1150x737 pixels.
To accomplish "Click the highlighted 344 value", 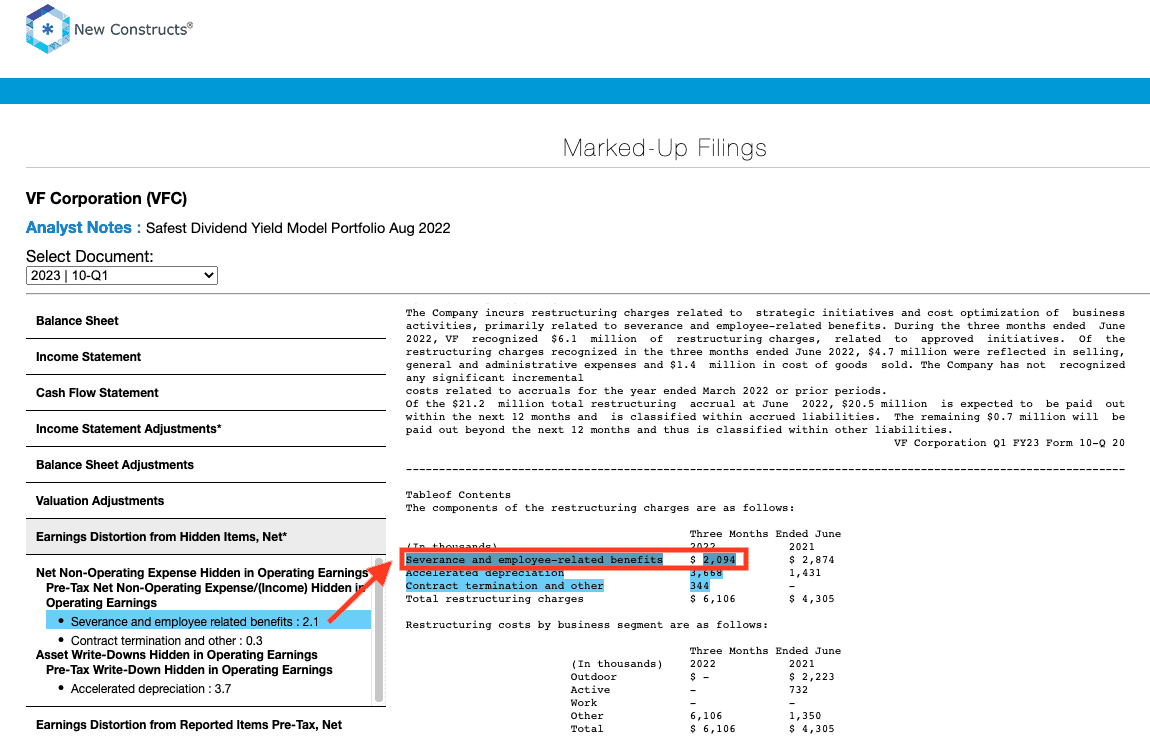I will tap(700, 586).
